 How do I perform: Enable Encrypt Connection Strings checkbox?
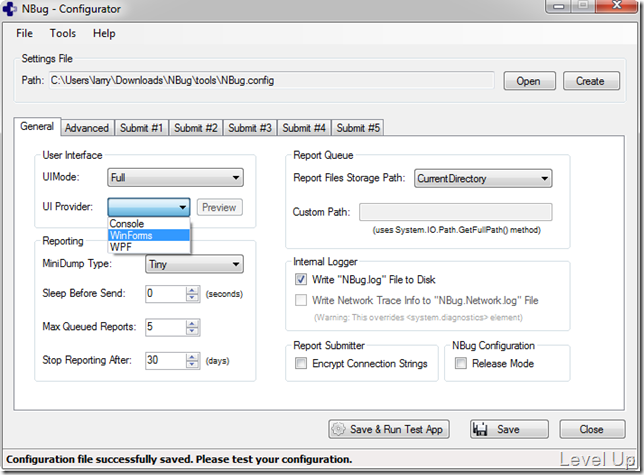pyautogui.click(x=301, y=363)
